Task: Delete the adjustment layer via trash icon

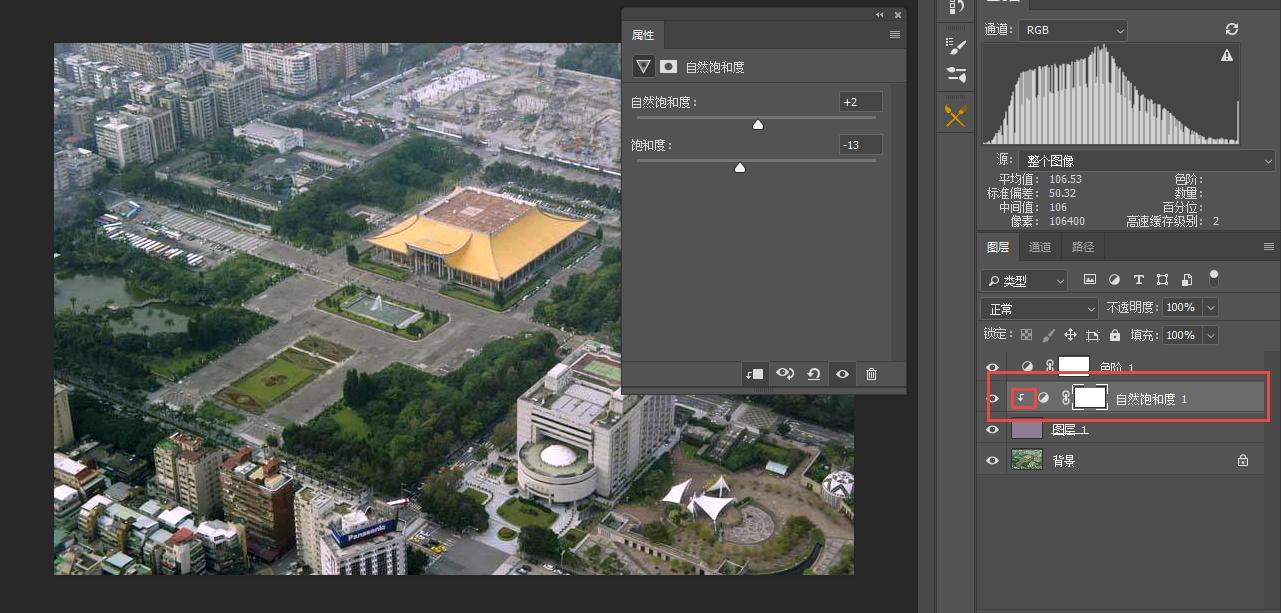Action: (871, 374)
